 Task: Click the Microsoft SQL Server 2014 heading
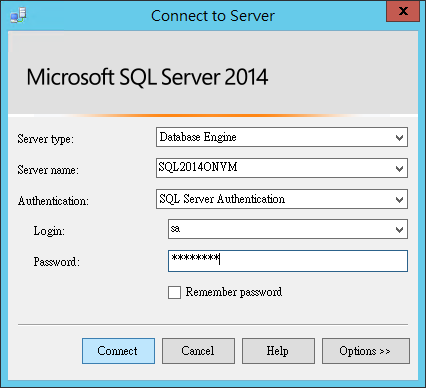[147, 77]
